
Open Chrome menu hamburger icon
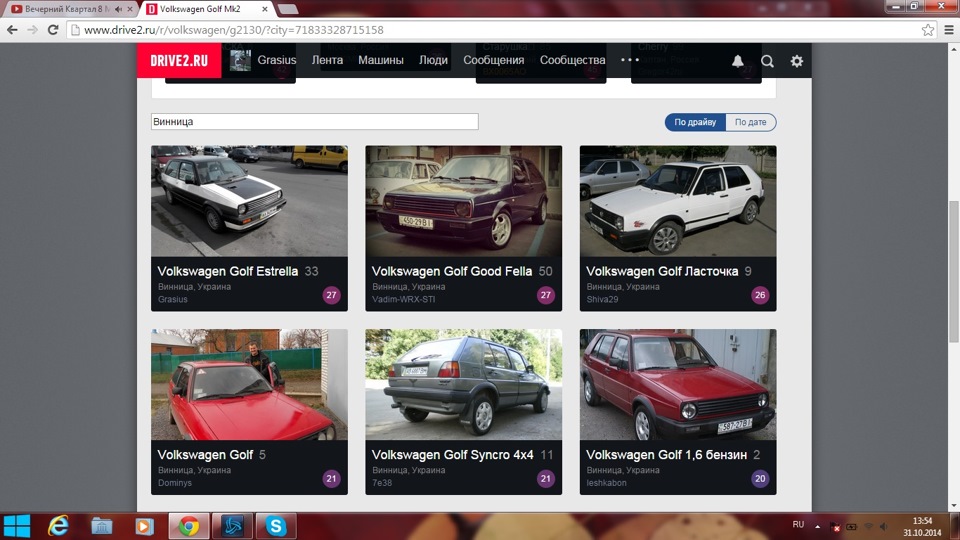click(949, 29)
